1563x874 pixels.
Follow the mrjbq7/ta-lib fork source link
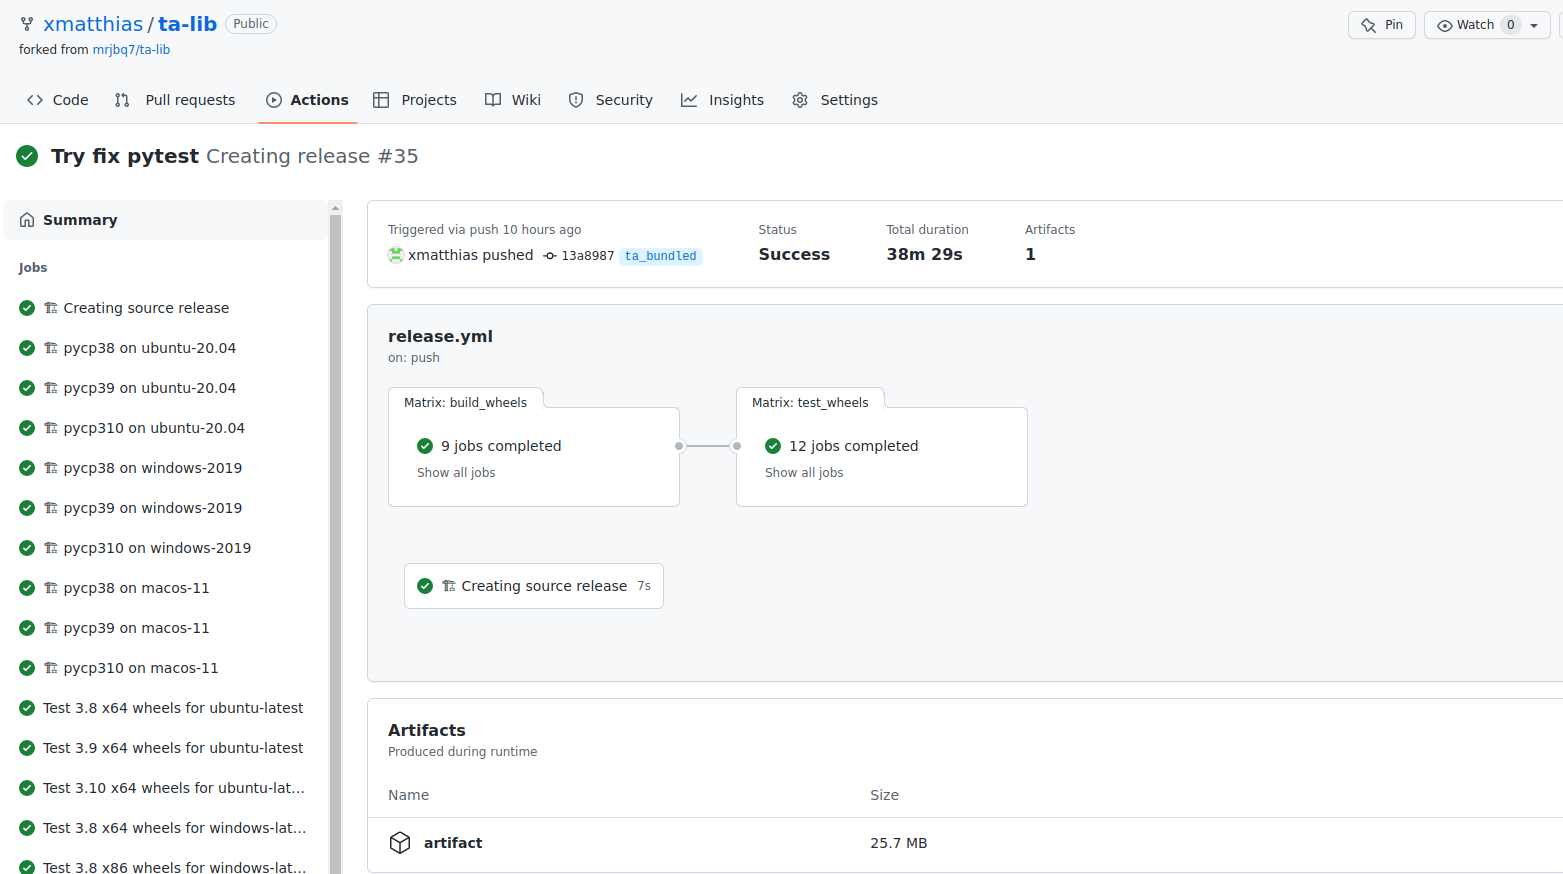click(x=131, y=50)
